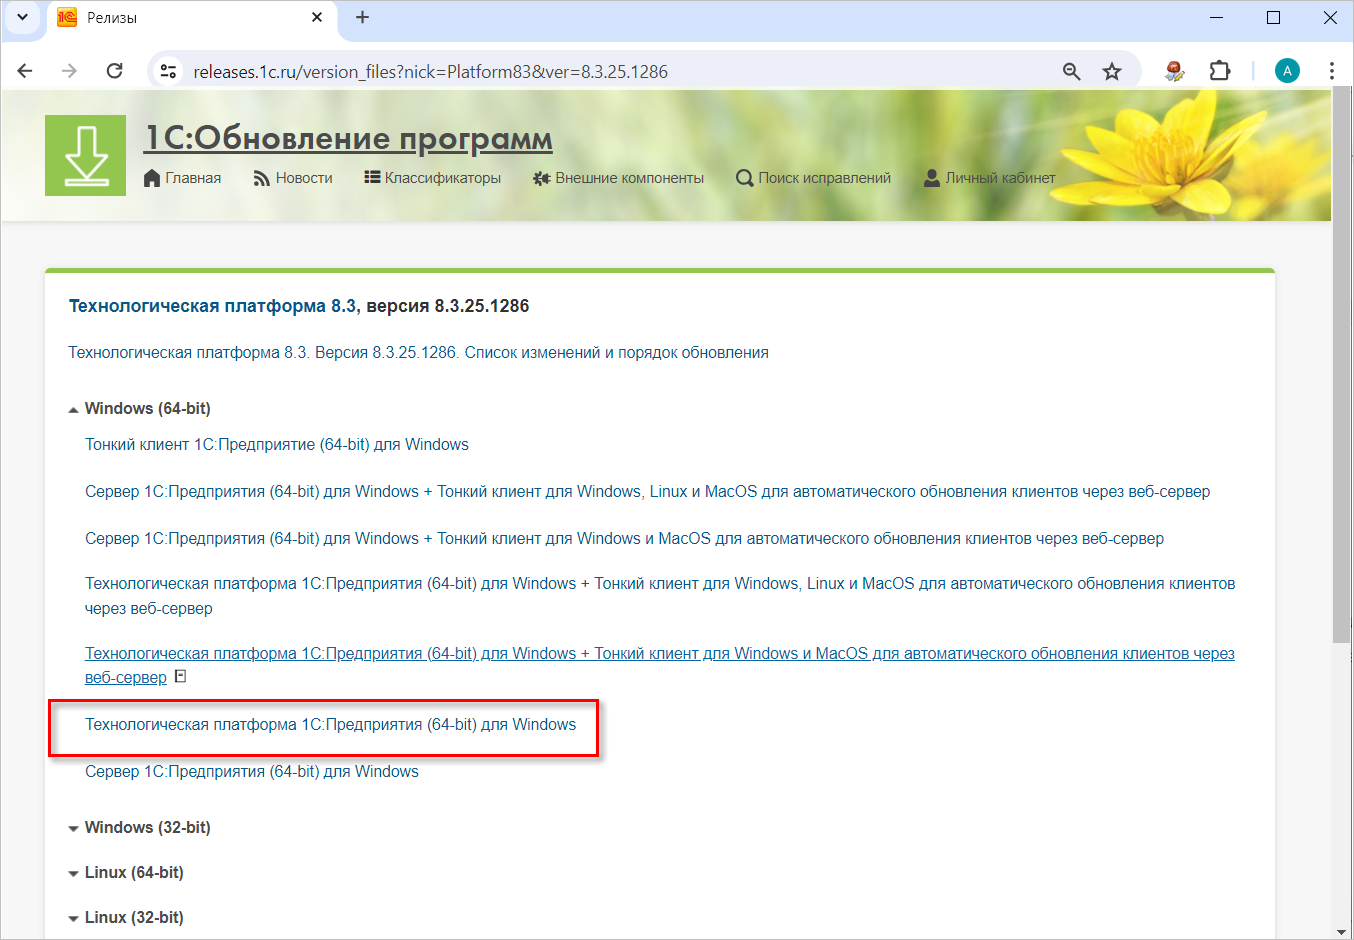Go to 'Главная' menu item
This screenshot has height=940, width=1354.
pyautogui.click(x=182, y=178)
